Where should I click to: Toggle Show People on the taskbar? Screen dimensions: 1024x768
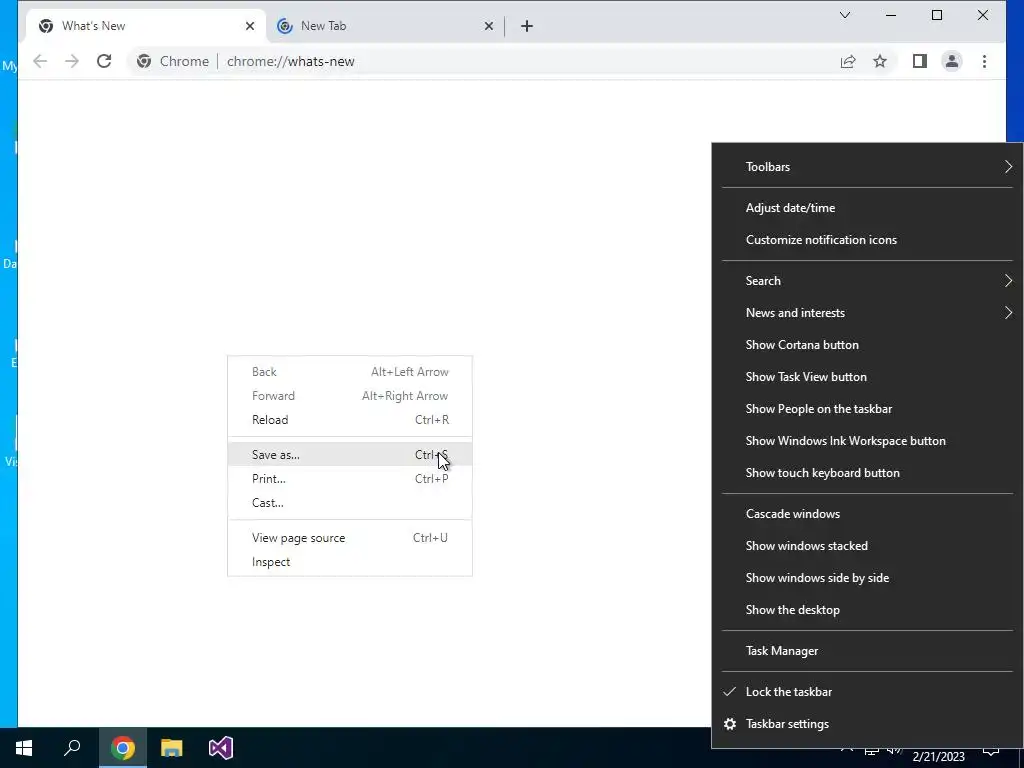point(867,409)
